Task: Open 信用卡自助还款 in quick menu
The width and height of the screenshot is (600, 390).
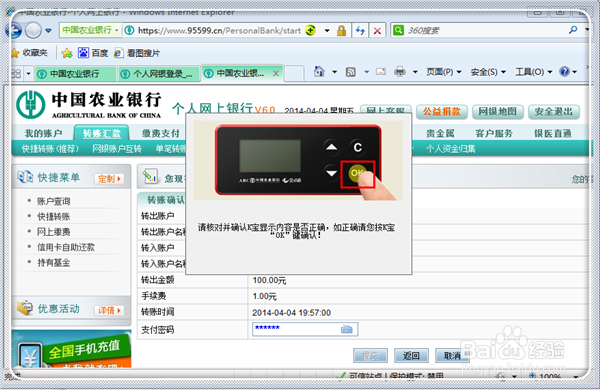Action: pyautogui.click(x=66, y=247)
